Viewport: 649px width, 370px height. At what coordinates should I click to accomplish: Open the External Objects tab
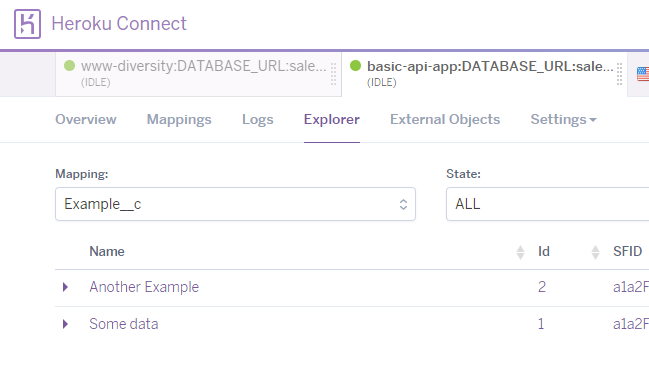pyautogui.click(x=445, y=120)
